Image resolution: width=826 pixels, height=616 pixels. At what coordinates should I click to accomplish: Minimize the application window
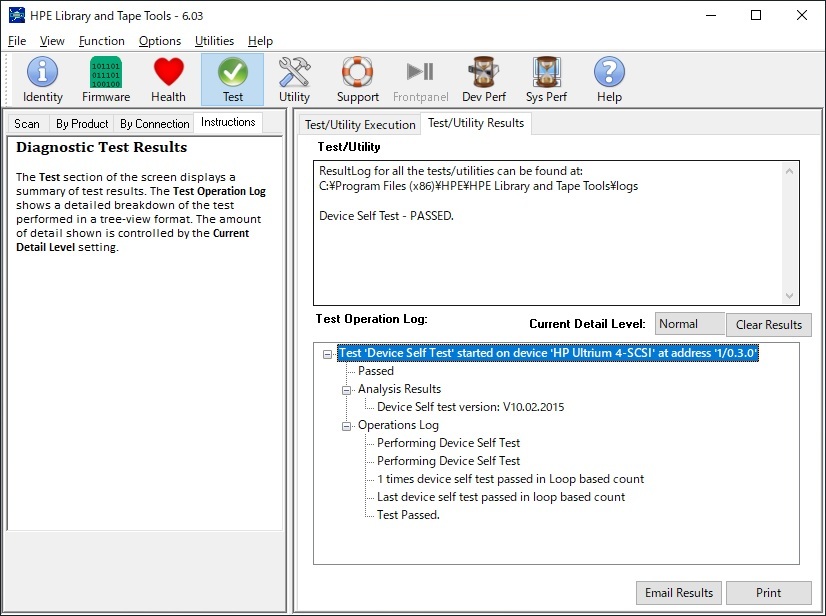(x=711, y=15)
